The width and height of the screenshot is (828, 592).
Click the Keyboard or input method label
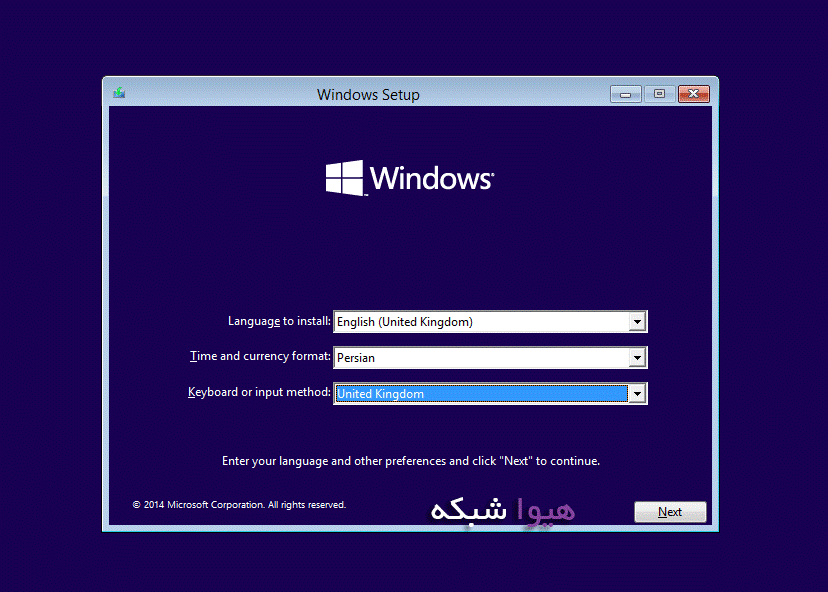point(259,392)
